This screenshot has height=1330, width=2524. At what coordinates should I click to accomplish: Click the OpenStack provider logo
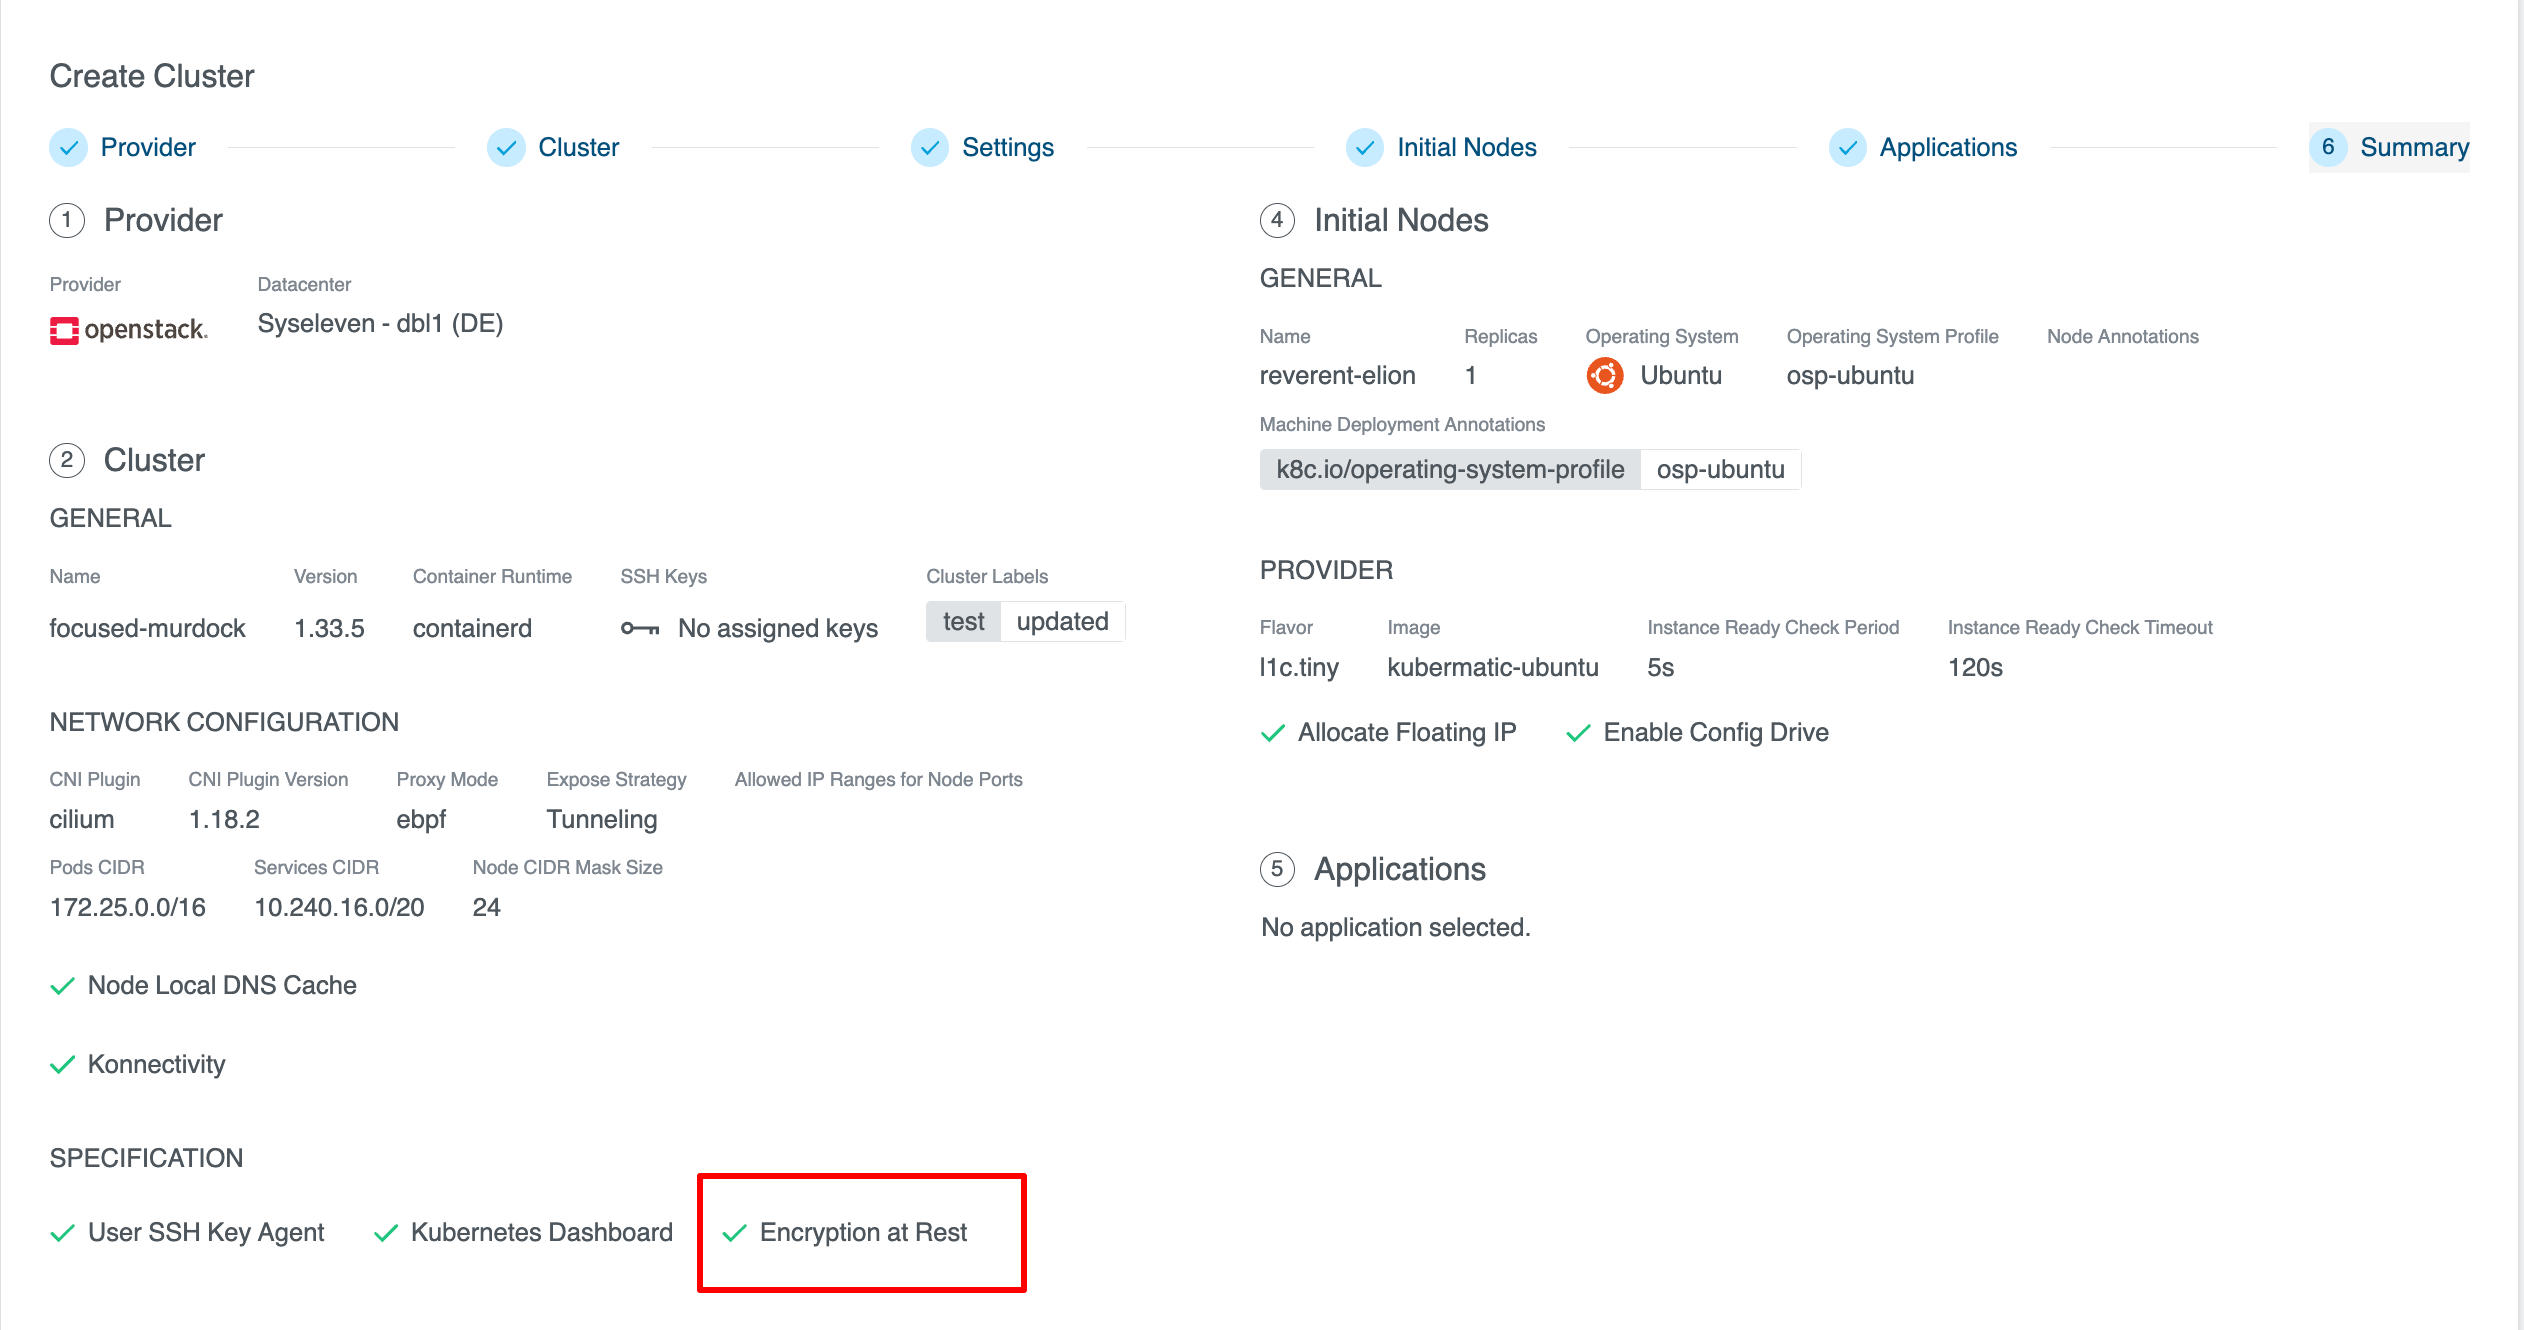point(129,329)
